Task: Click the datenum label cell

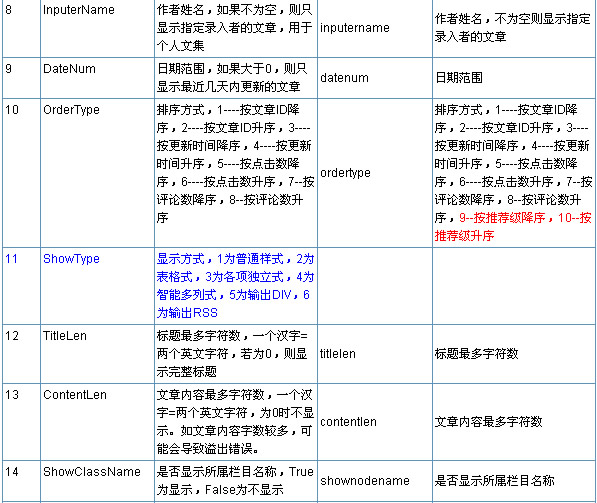Action: point(375,78)
